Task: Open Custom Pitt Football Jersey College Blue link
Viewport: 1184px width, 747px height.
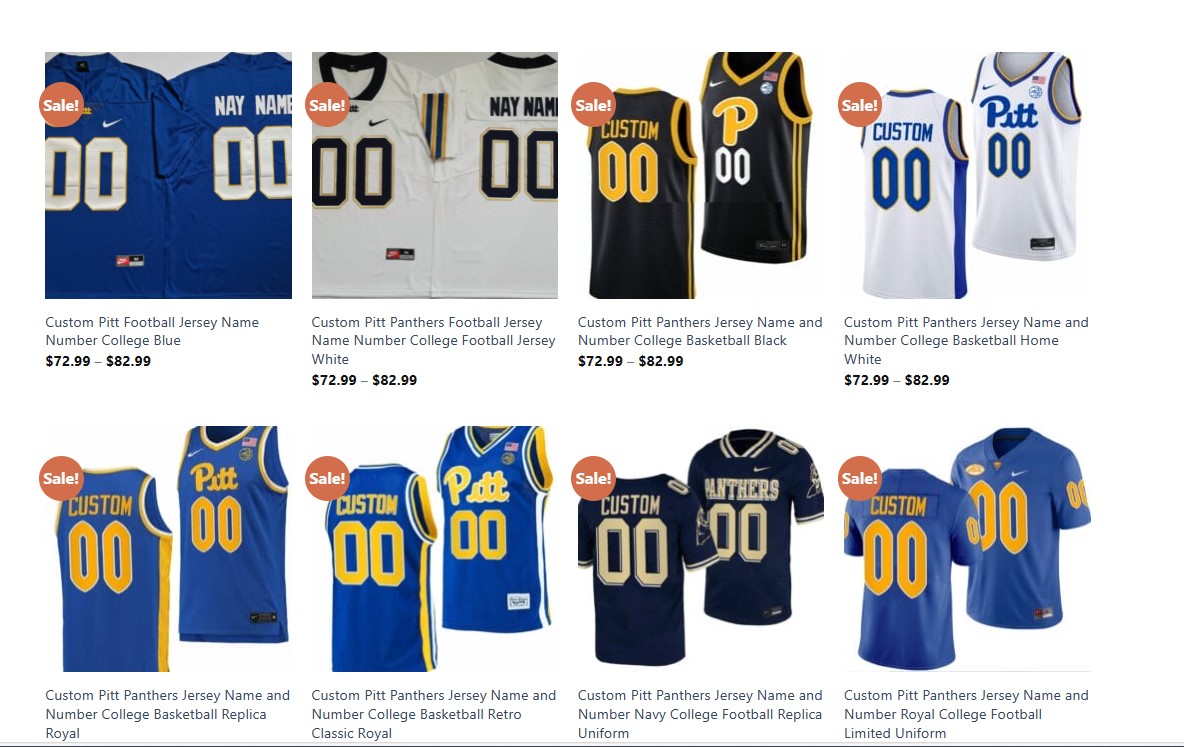Action: [x=152, y=331]
